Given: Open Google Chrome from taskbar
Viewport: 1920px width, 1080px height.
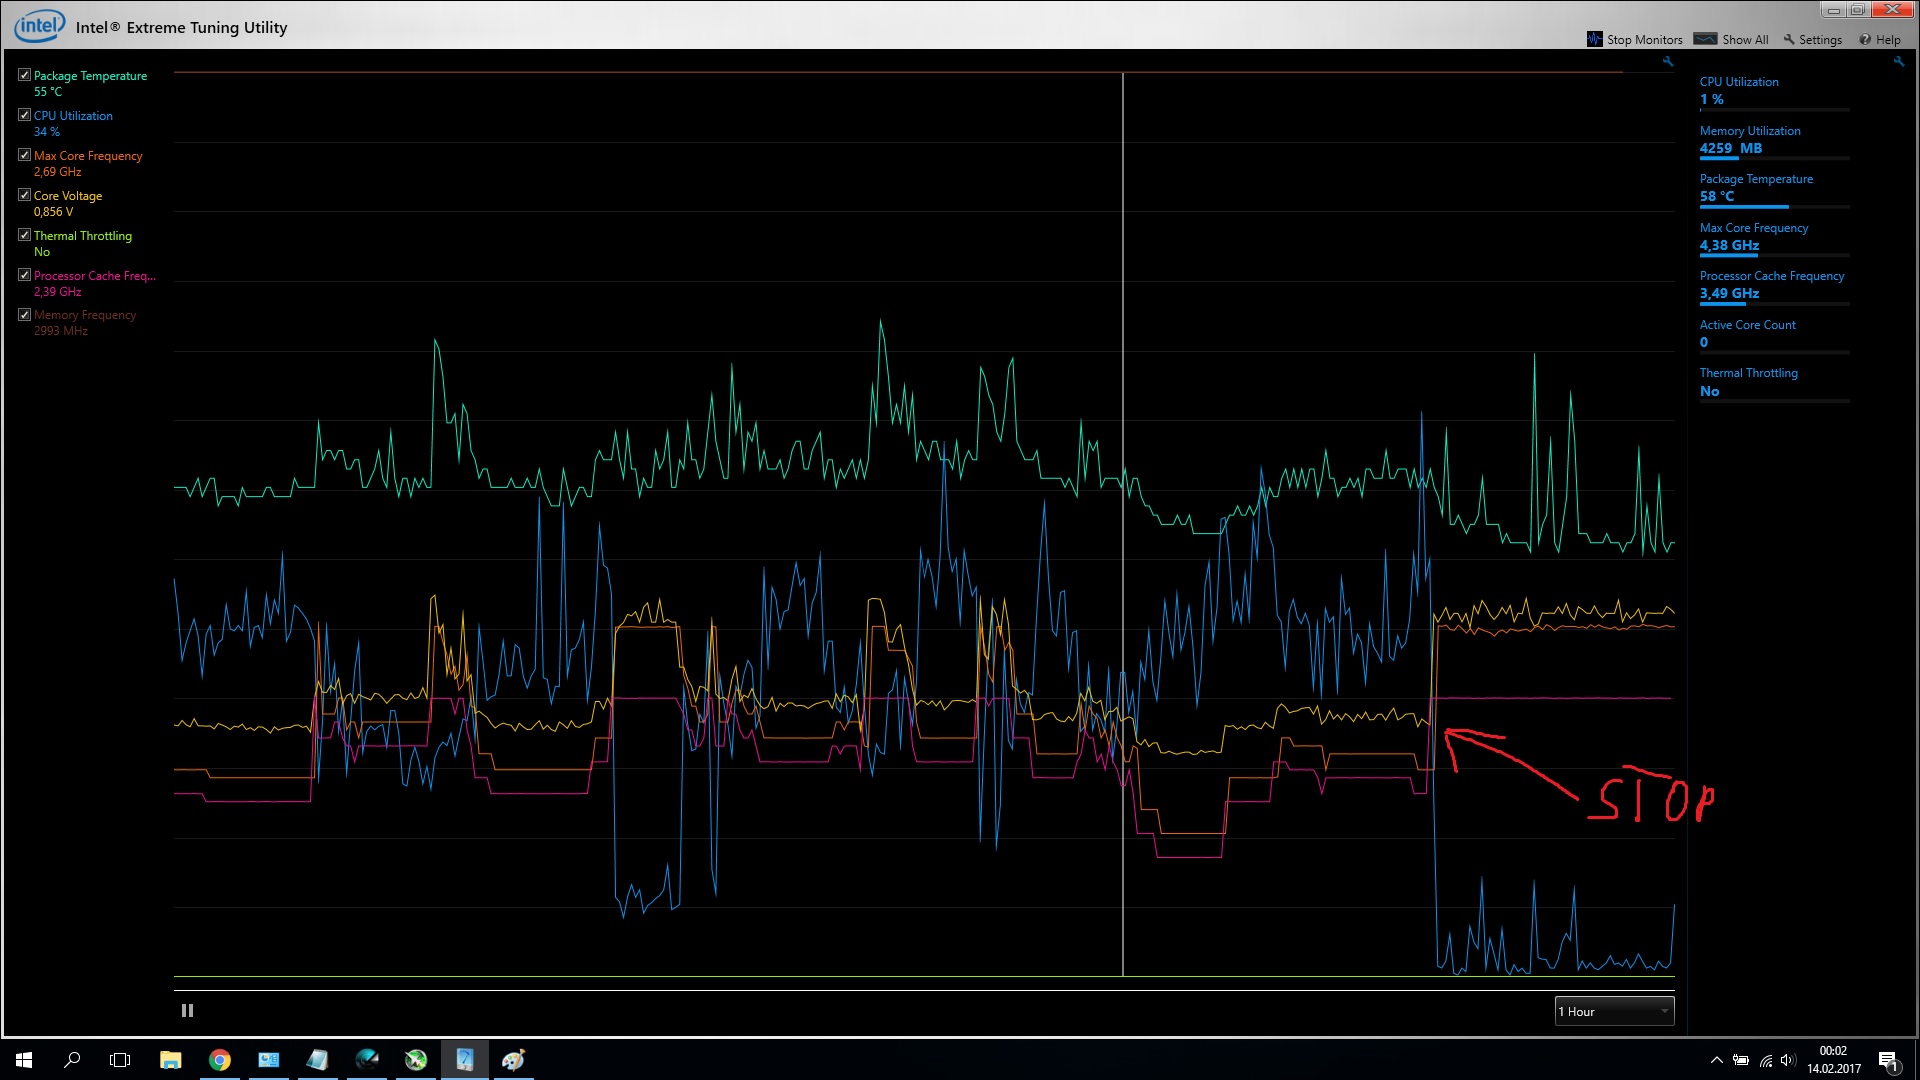Looking at the screenshot, I should 220,1060.
